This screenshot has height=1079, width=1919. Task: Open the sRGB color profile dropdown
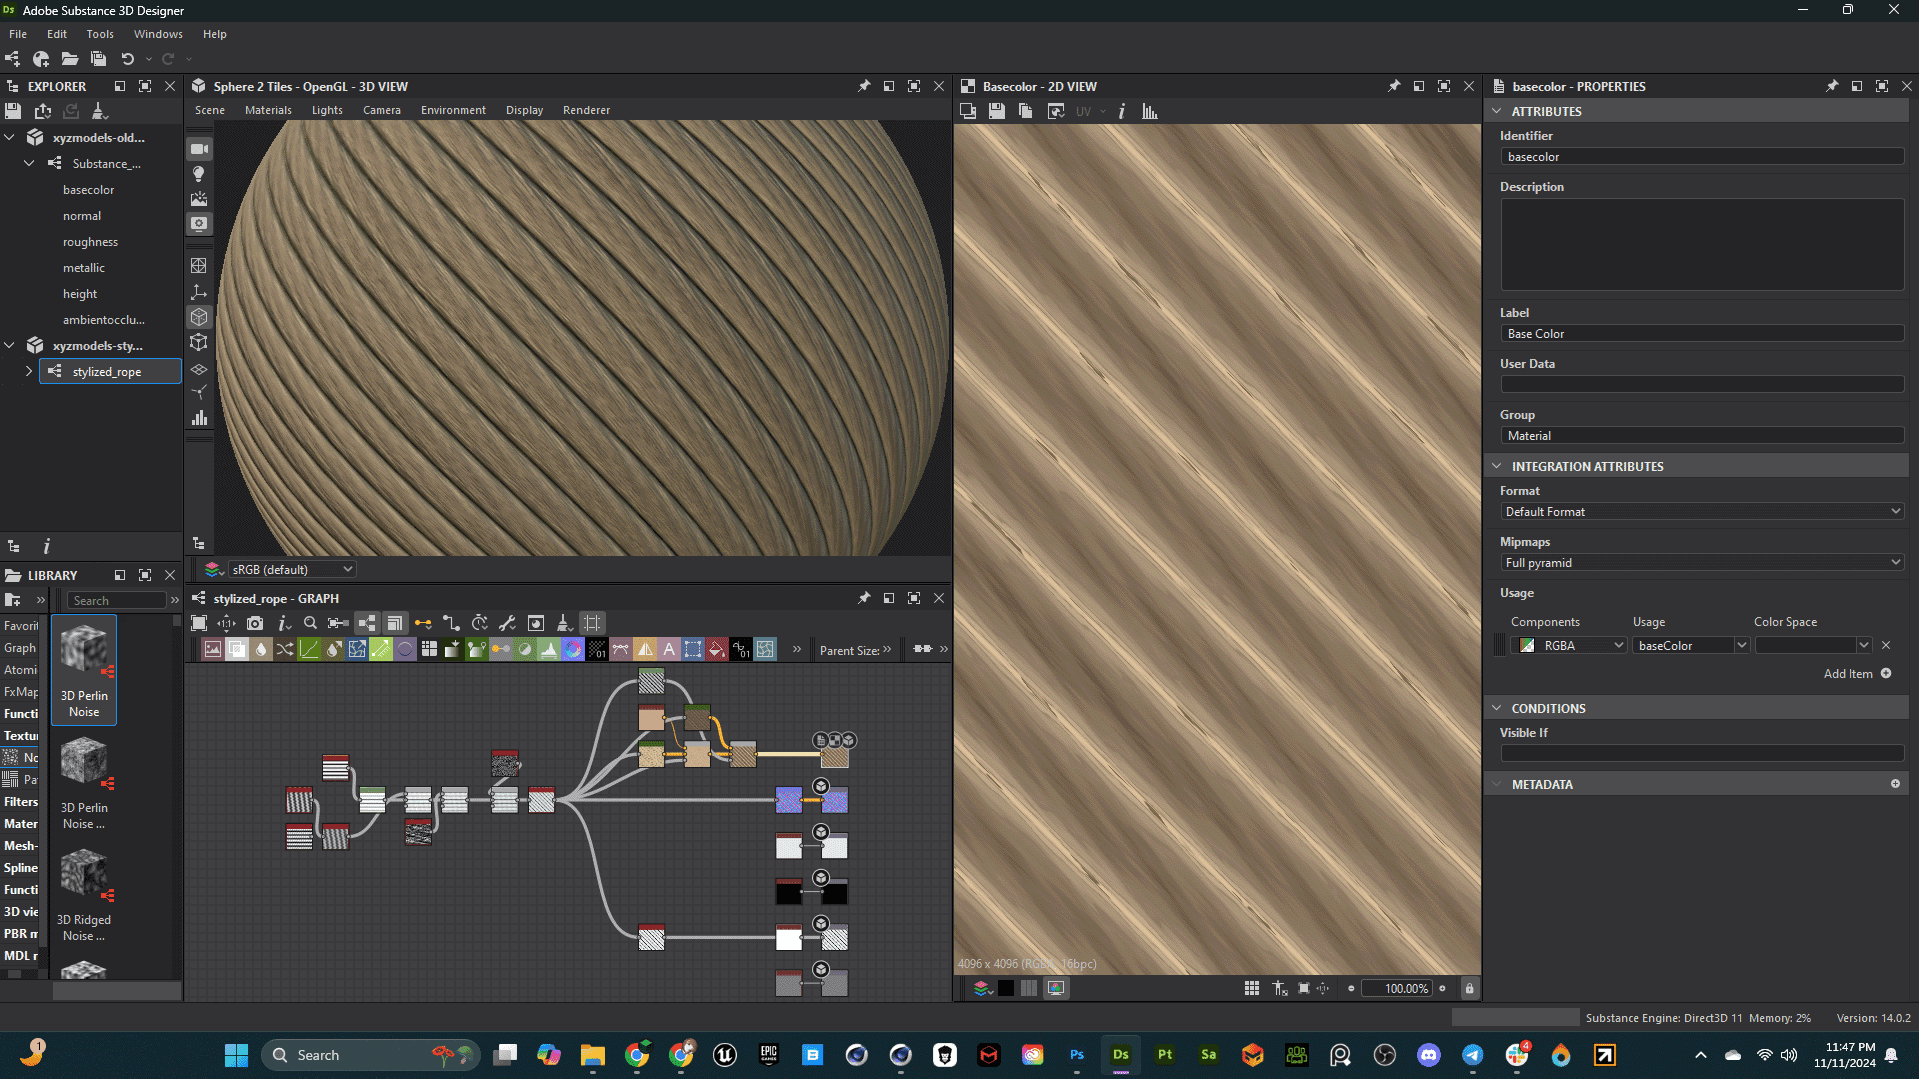click(291, 569)
